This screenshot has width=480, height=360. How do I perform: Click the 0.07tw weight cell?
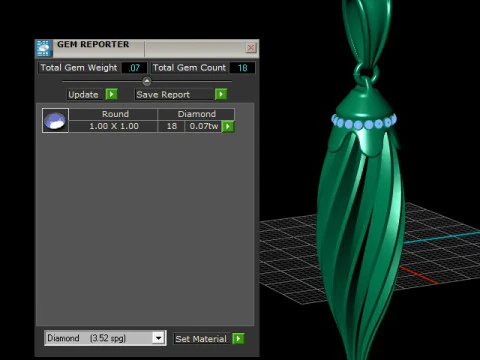pos(203,126)
